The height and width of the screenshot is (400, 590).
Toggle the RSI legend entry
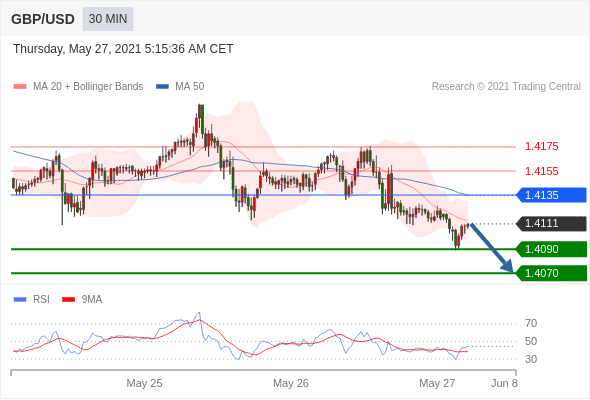click(x=32, y=300)
